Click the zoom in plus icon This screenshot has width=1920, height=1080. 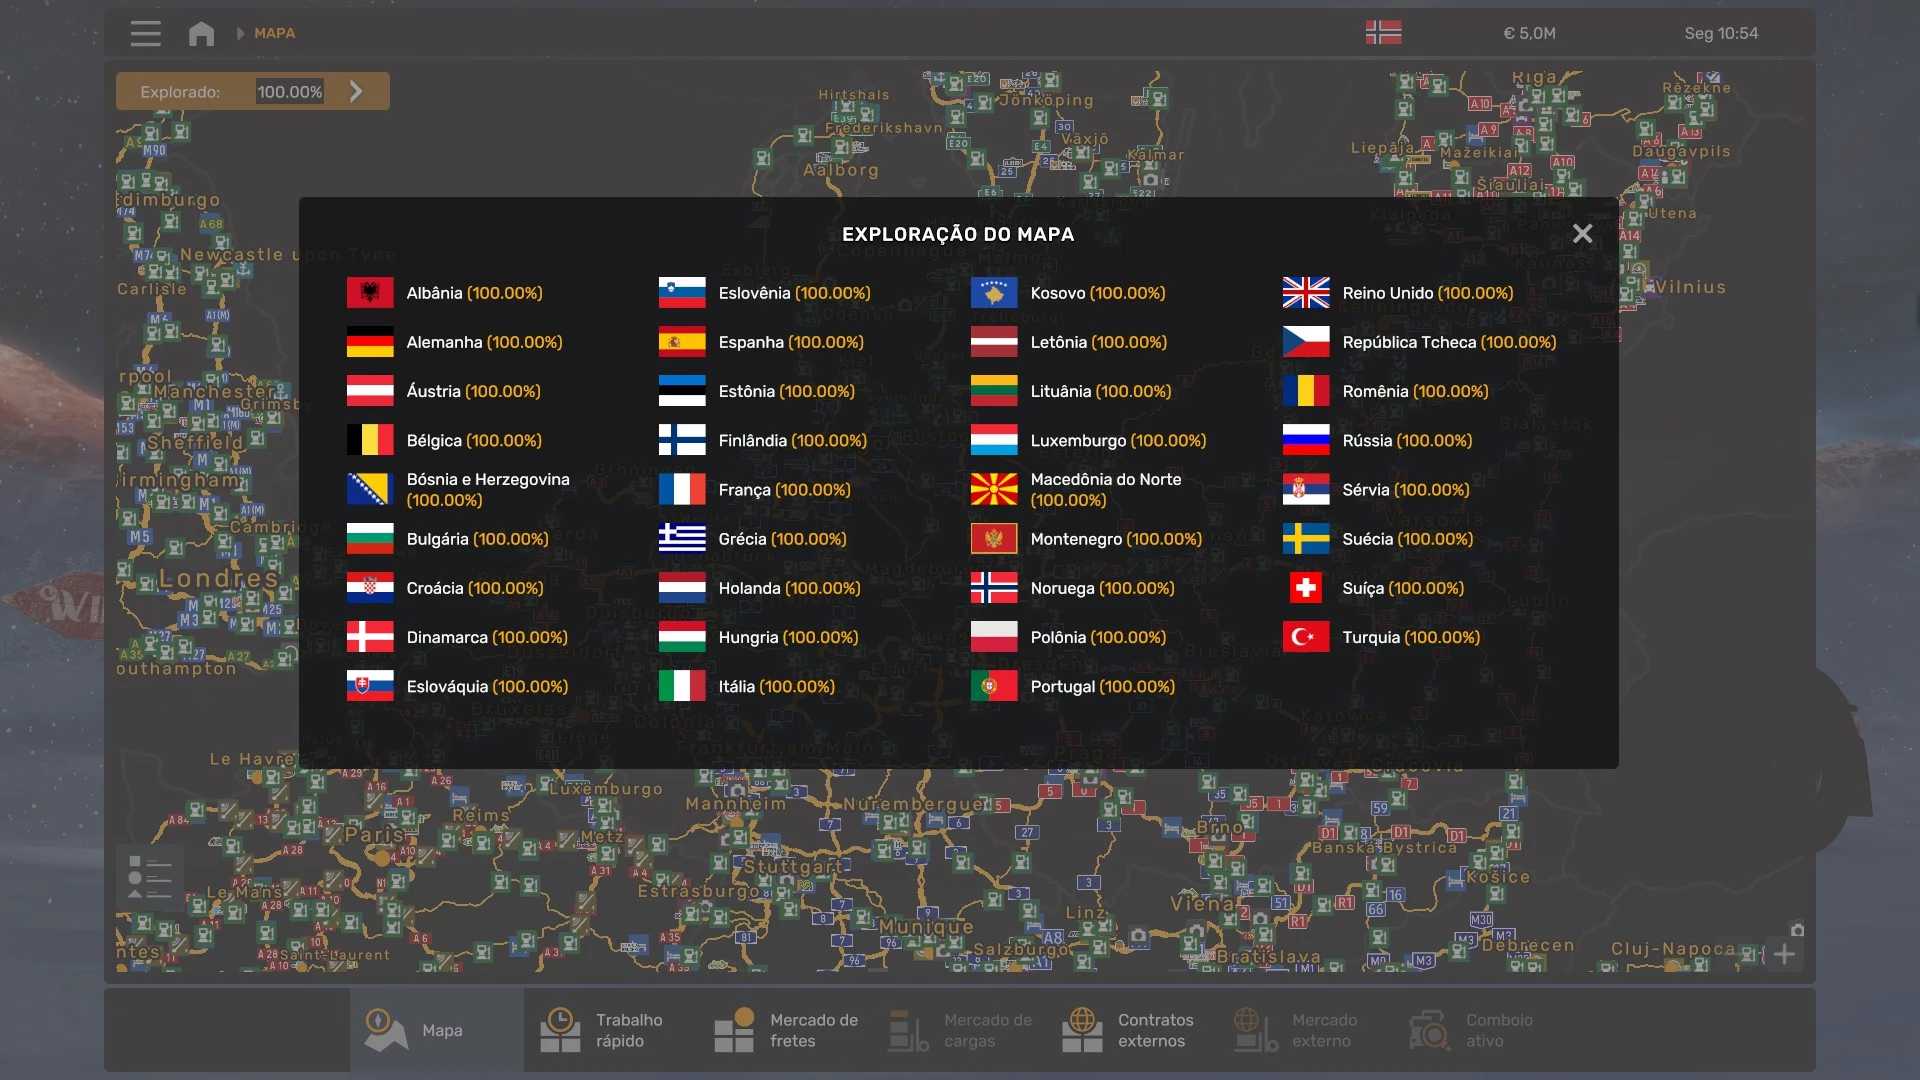1784,954
